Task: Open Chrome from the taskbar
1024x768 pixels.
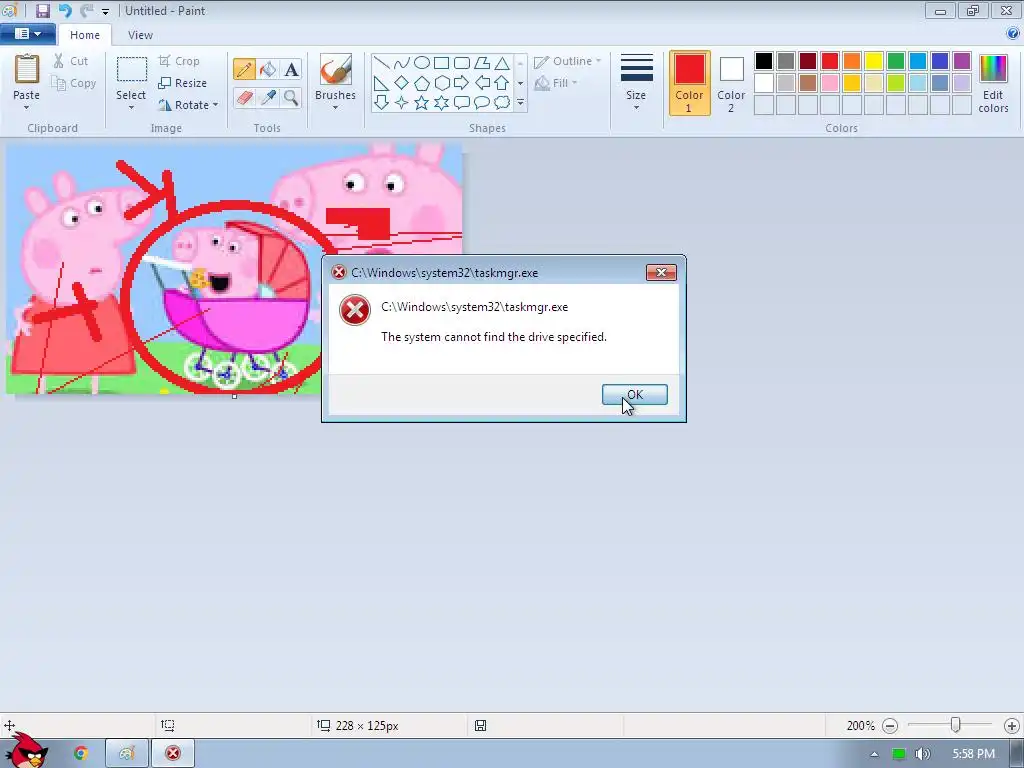Action: [x=80, y=753]
